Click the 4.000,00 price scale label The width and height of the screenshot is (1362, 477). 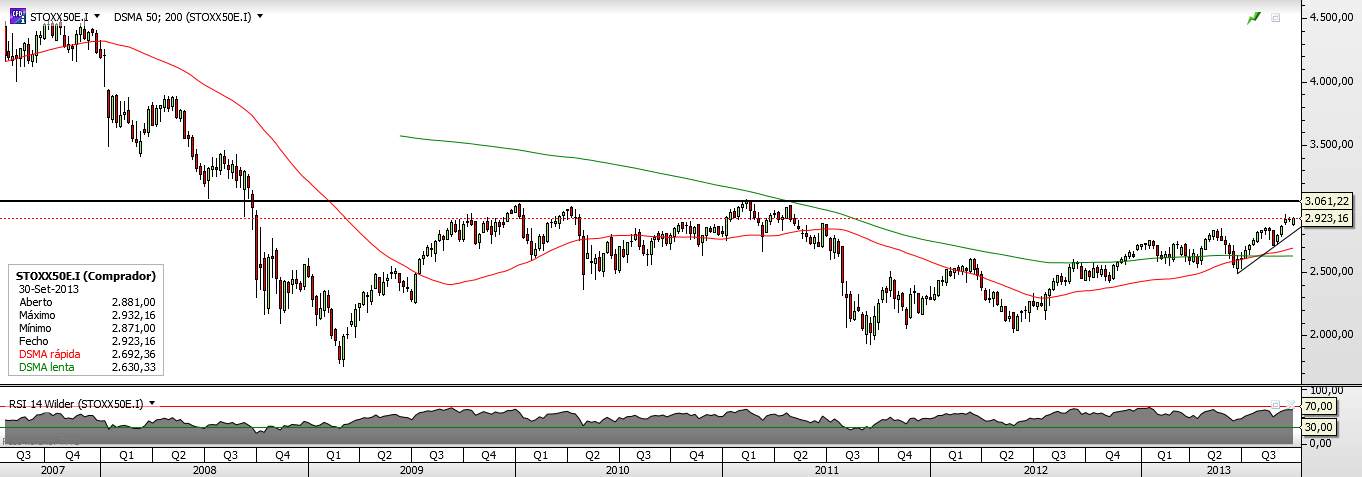click(x=1330, y=81)
